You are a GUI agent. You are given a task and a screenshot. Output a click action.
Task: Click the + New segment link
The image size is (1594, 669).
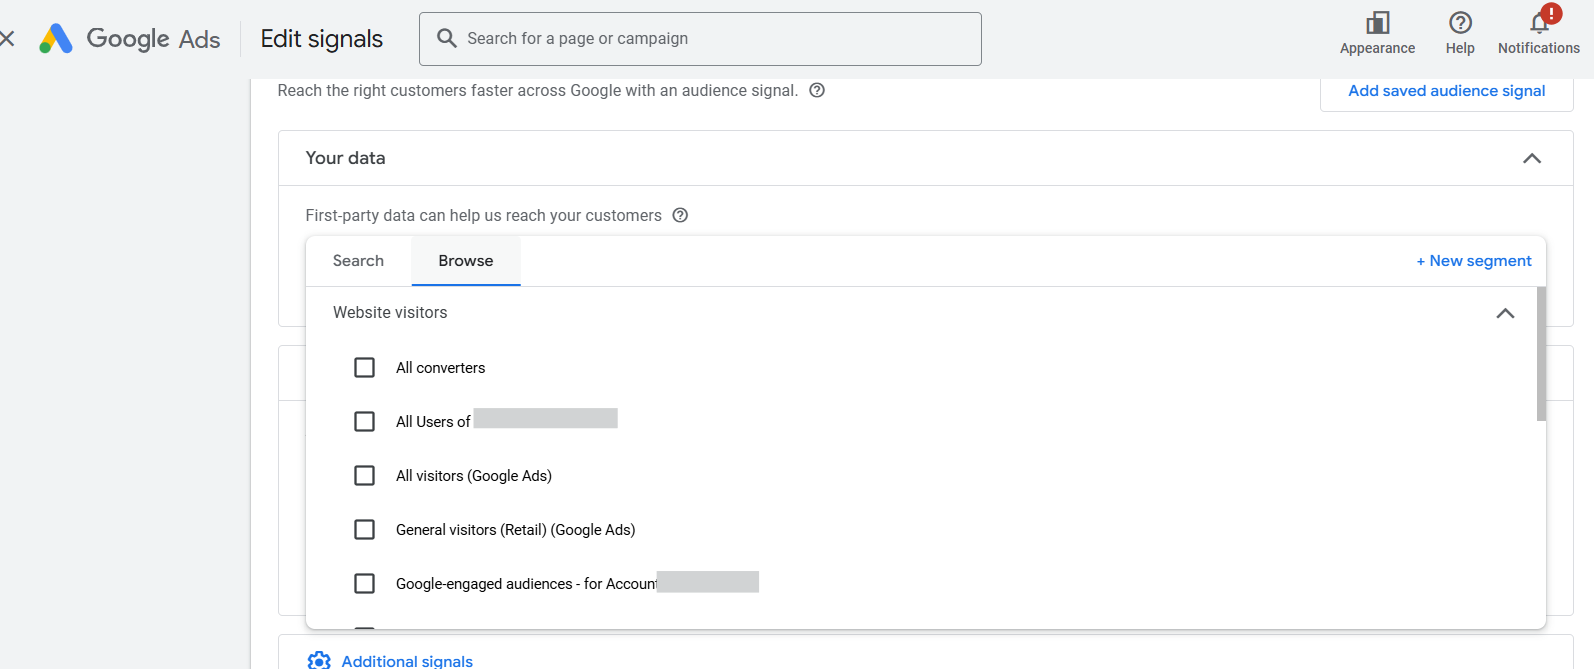coord(1474,261)
